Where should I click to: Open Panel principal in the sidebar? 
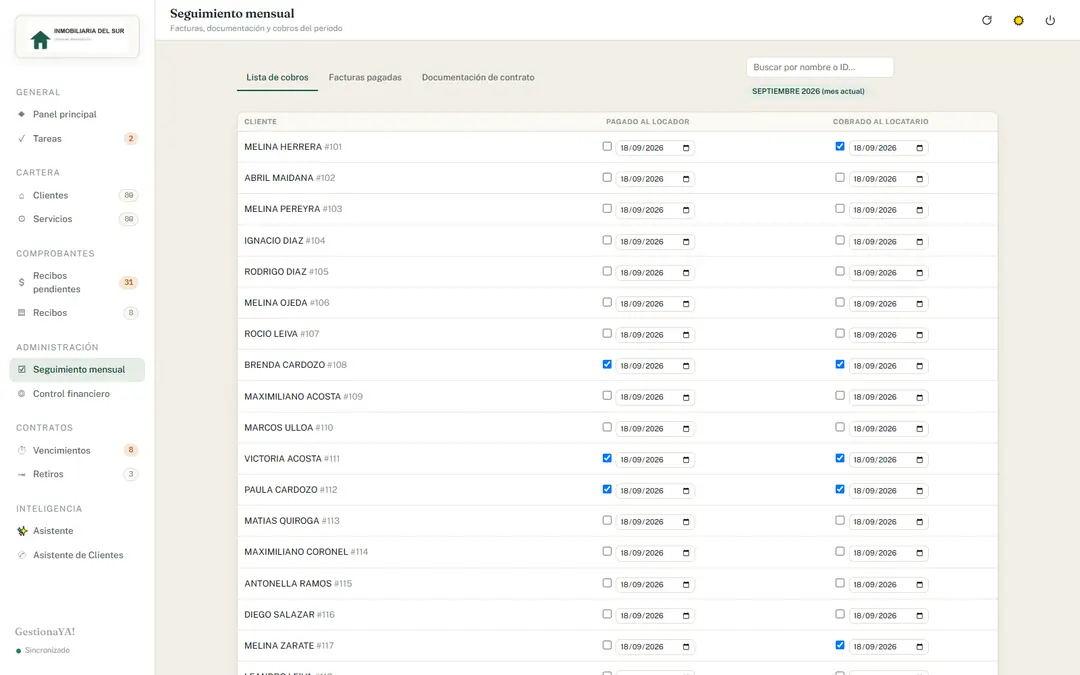[x=77, y=114]
